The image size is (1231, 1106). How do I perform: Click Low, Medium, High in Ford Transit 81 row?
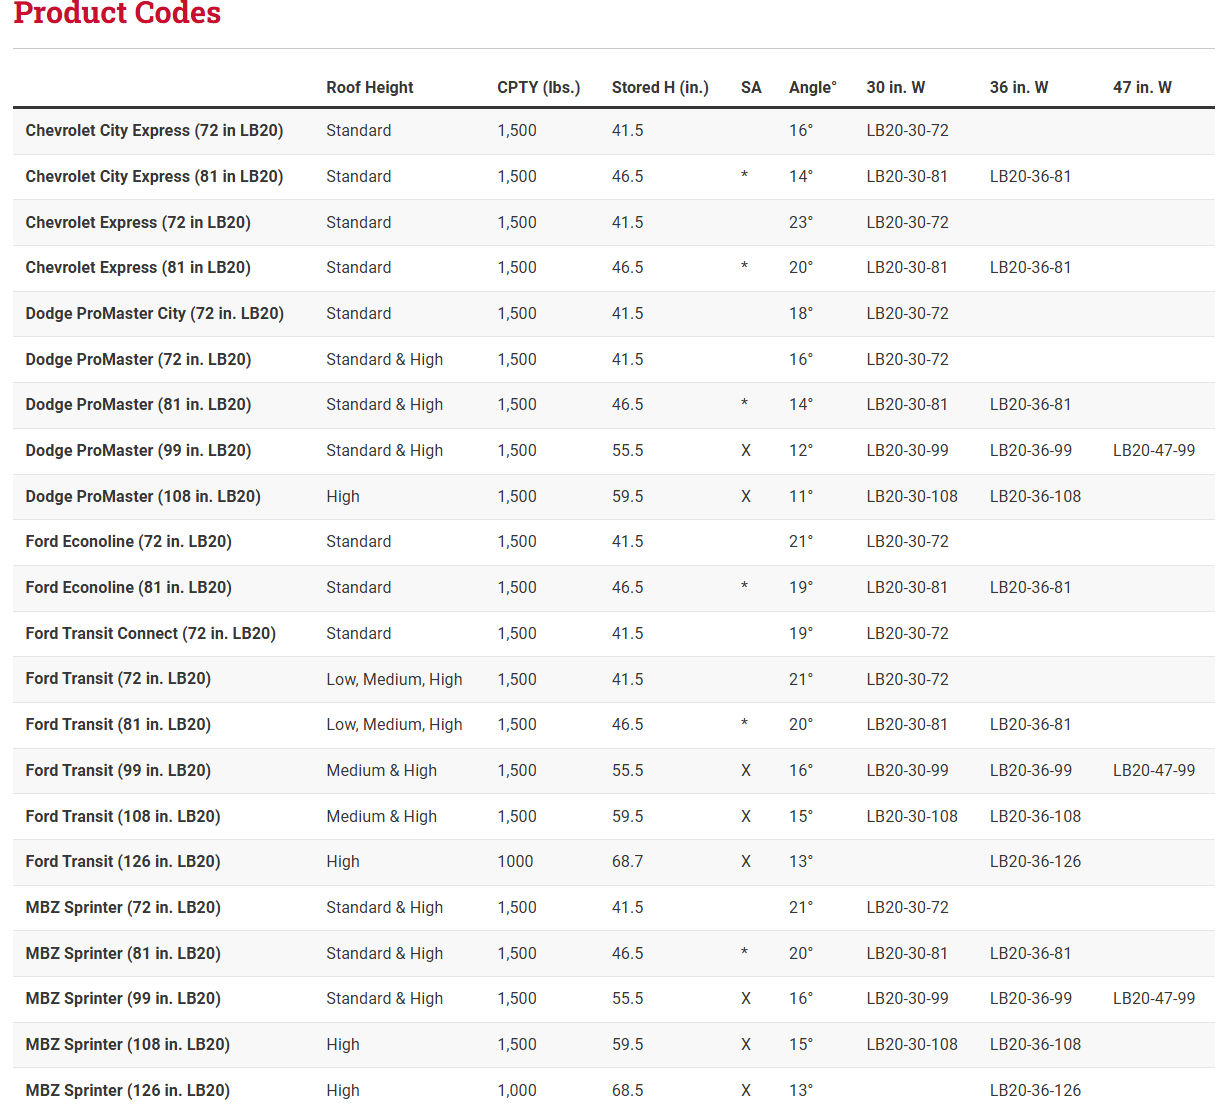(x=394, y=725)
